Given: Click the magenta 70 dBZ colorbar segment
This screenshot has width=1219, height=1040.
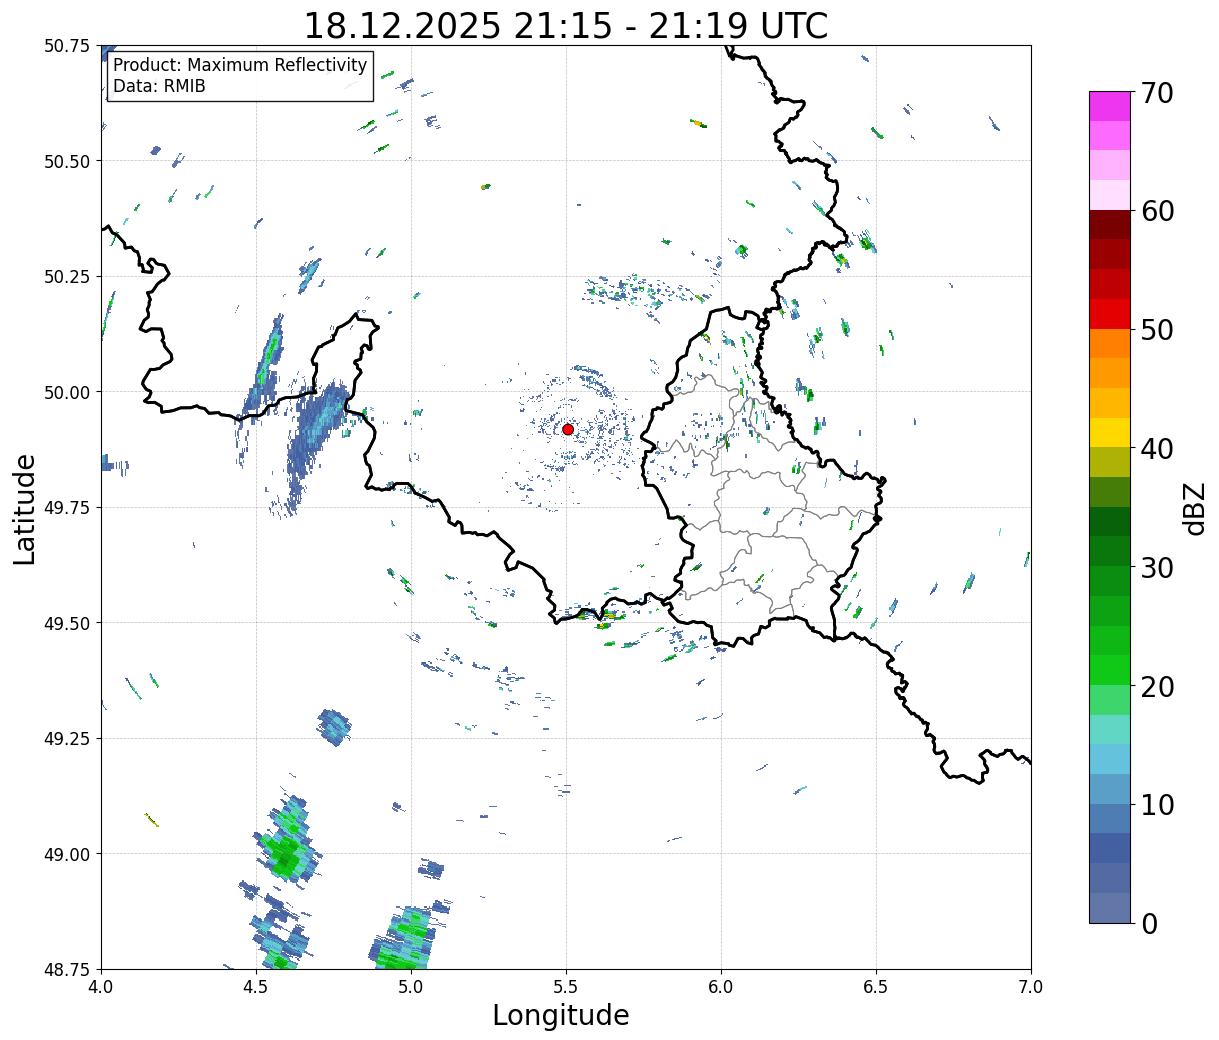Looking at the screenshot, I should pyautogui.click(x=1109, y=106).
